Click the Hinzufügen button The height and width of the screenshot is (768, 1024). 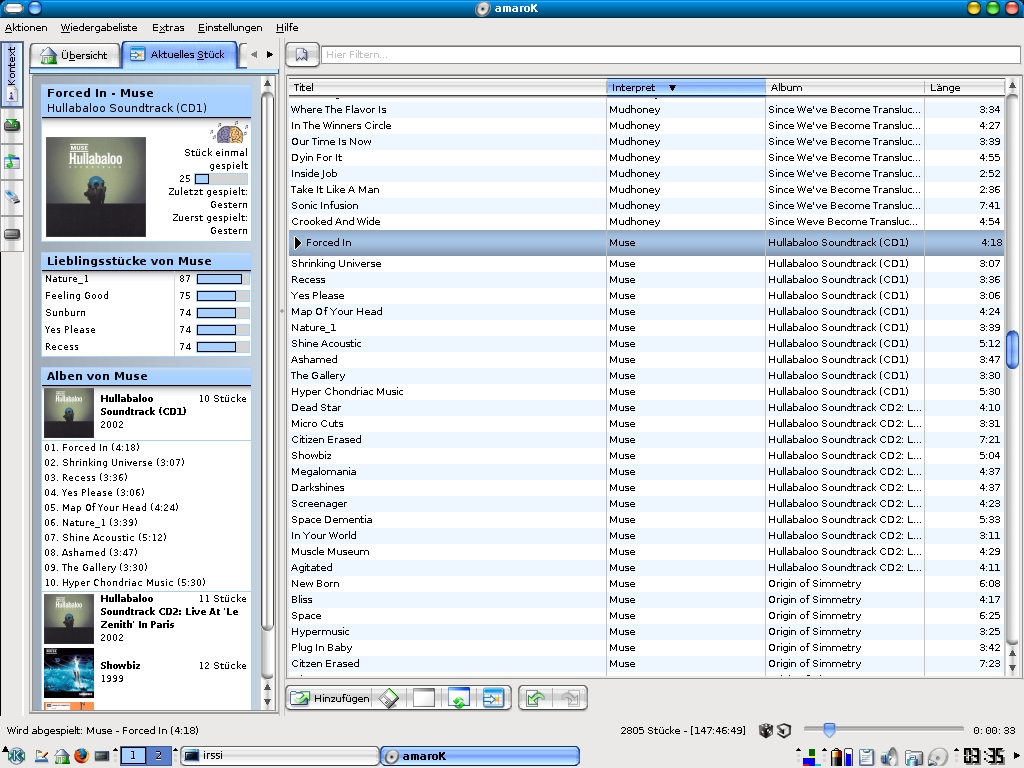330,699
